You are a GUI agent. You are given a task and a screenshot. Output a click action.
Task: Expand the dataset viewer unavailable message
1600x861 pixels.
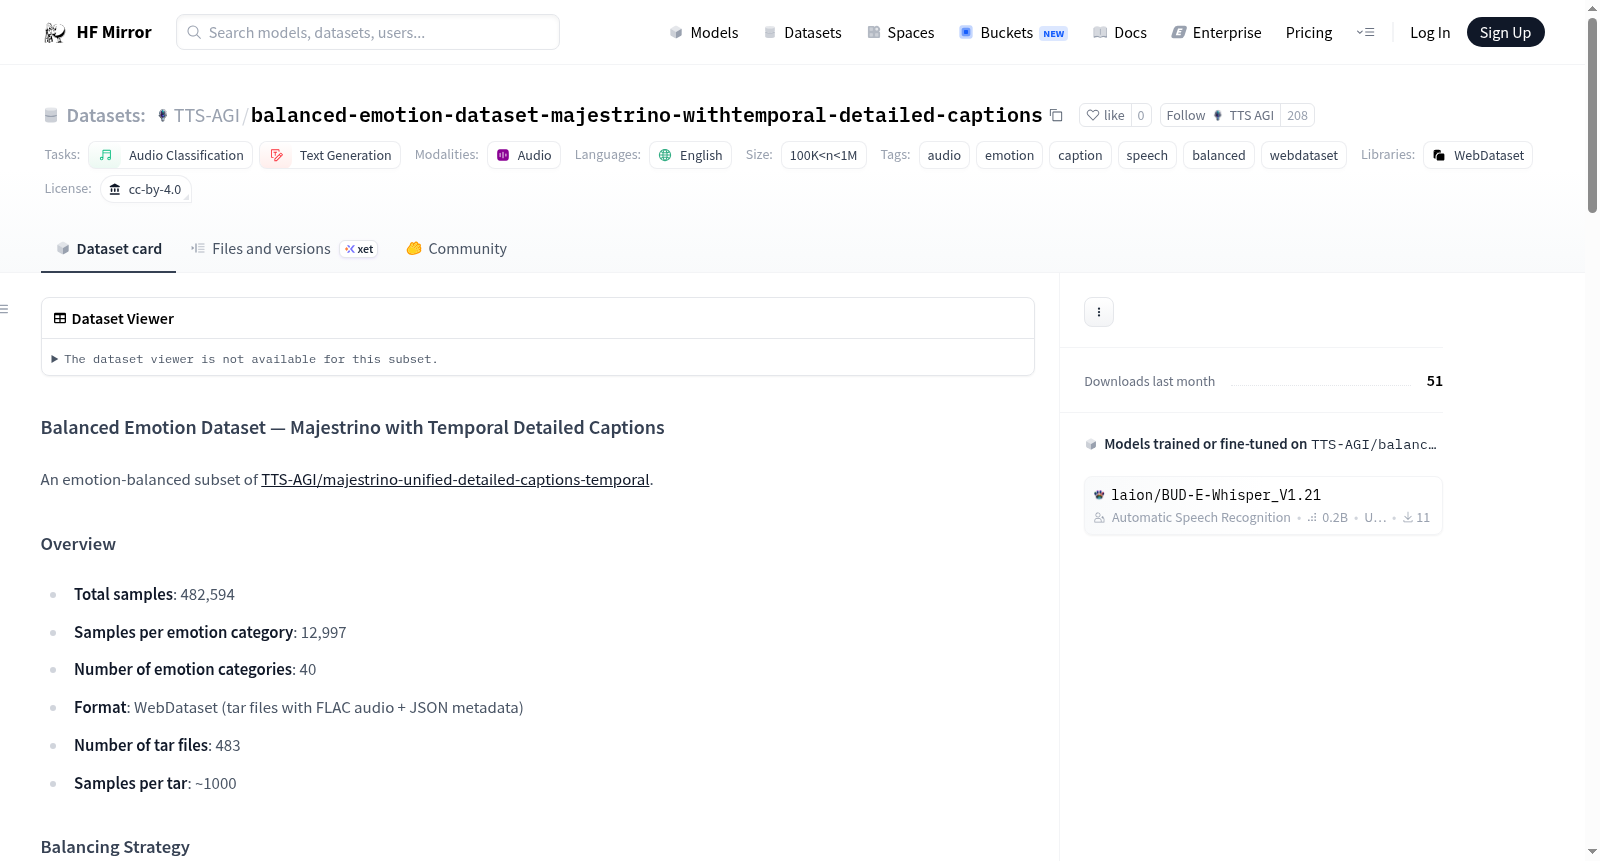tap(245, 359)
